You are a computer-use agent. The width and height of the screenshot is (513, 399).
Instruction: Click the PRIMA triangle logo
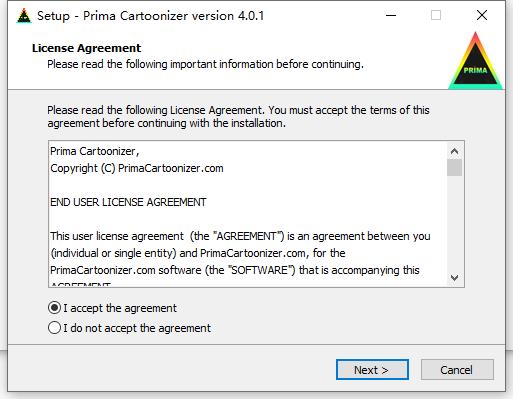[x=475, y=61]
